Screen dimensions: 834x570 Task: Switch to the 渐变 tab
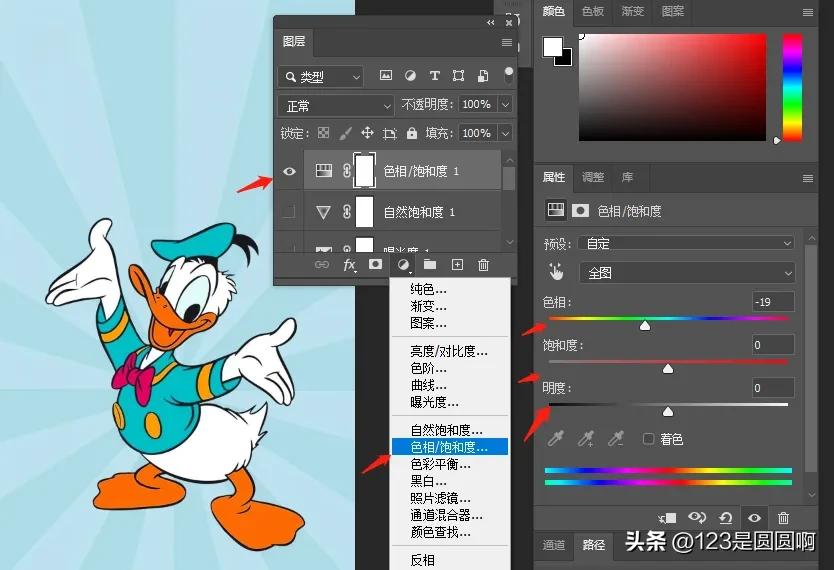[632, 11]
